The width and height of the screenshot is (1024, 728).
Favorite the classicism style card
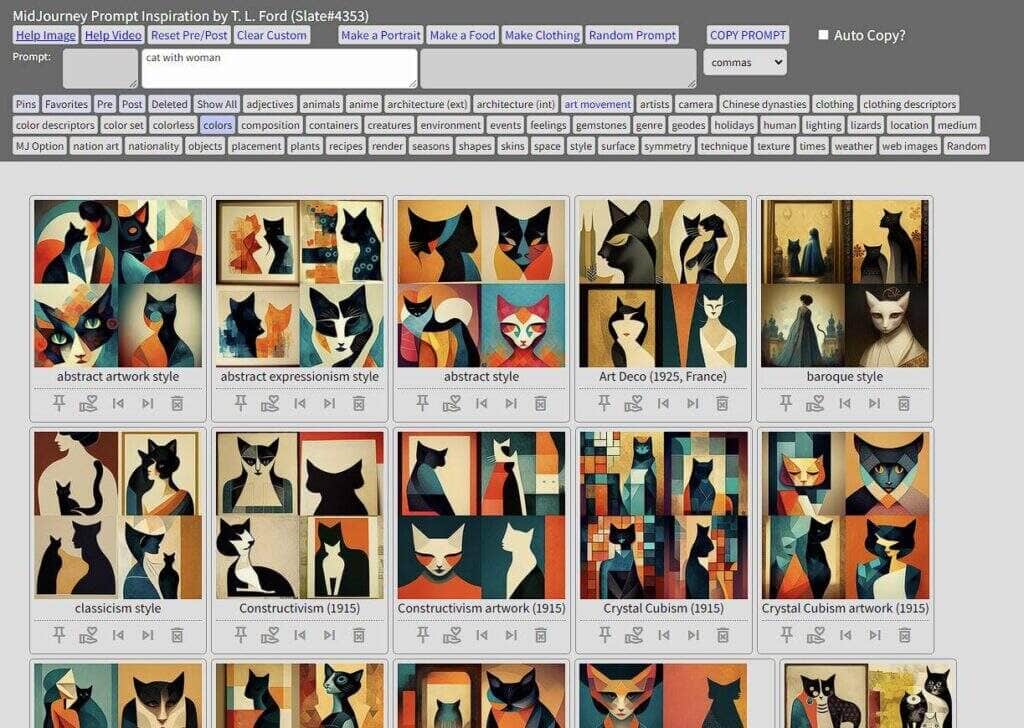click(x=88, y=635)
